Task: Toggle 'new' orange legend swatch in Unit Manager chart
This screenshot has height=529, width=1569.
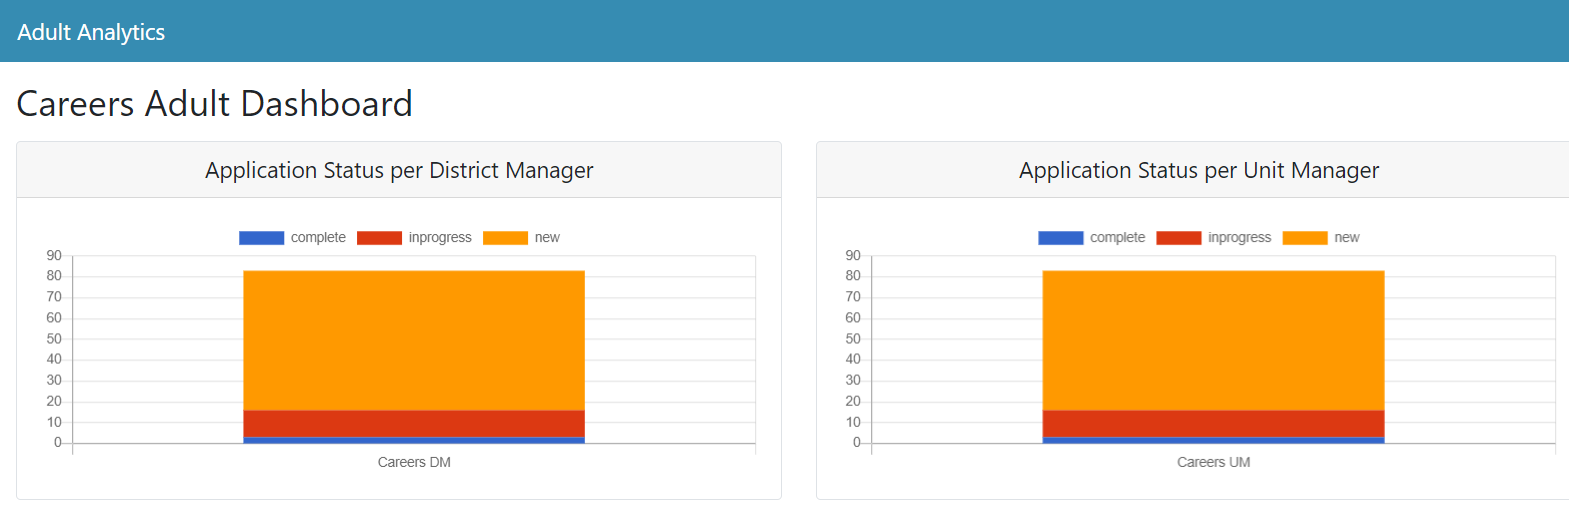Action: pos(1304,238)
